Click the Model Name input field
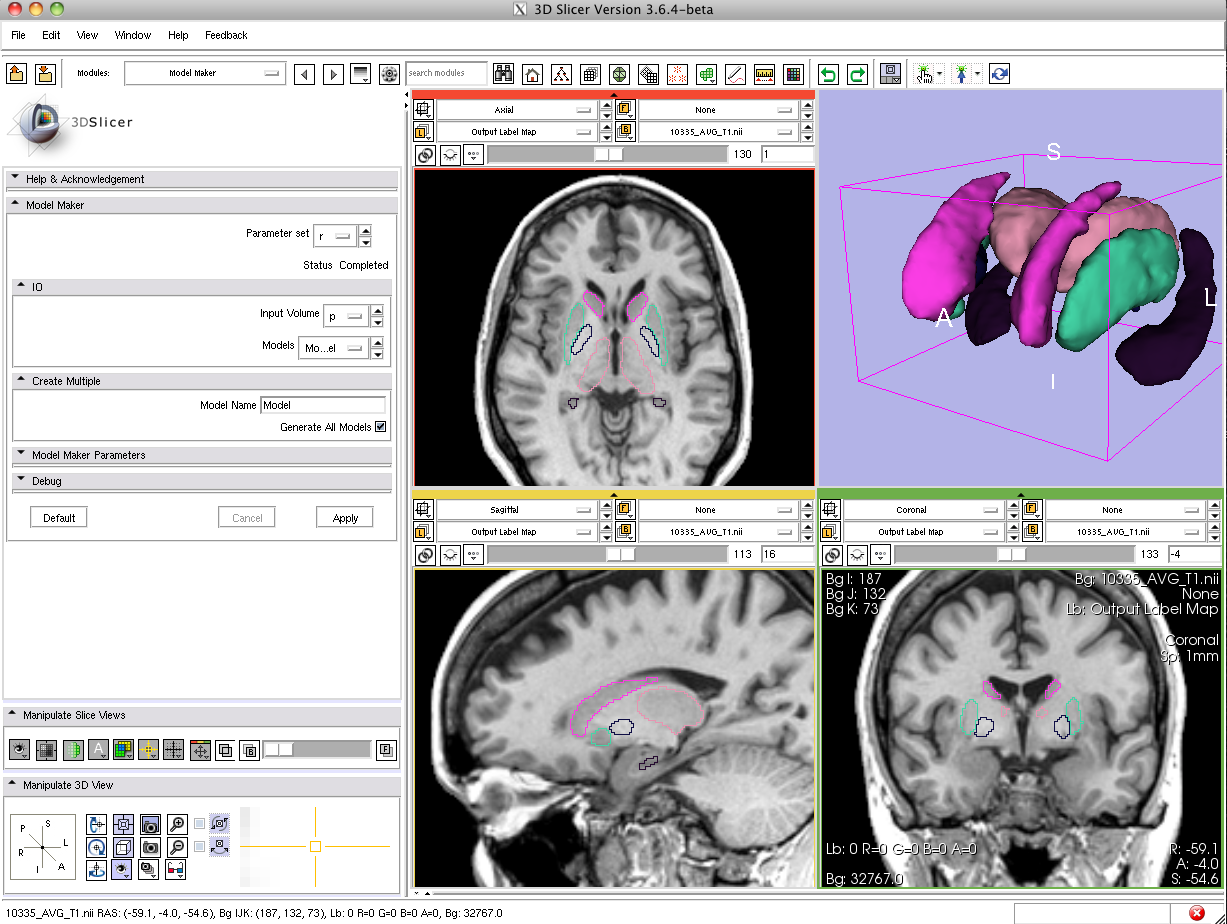Screen dimensions: 1227x924 coord(323,405)
